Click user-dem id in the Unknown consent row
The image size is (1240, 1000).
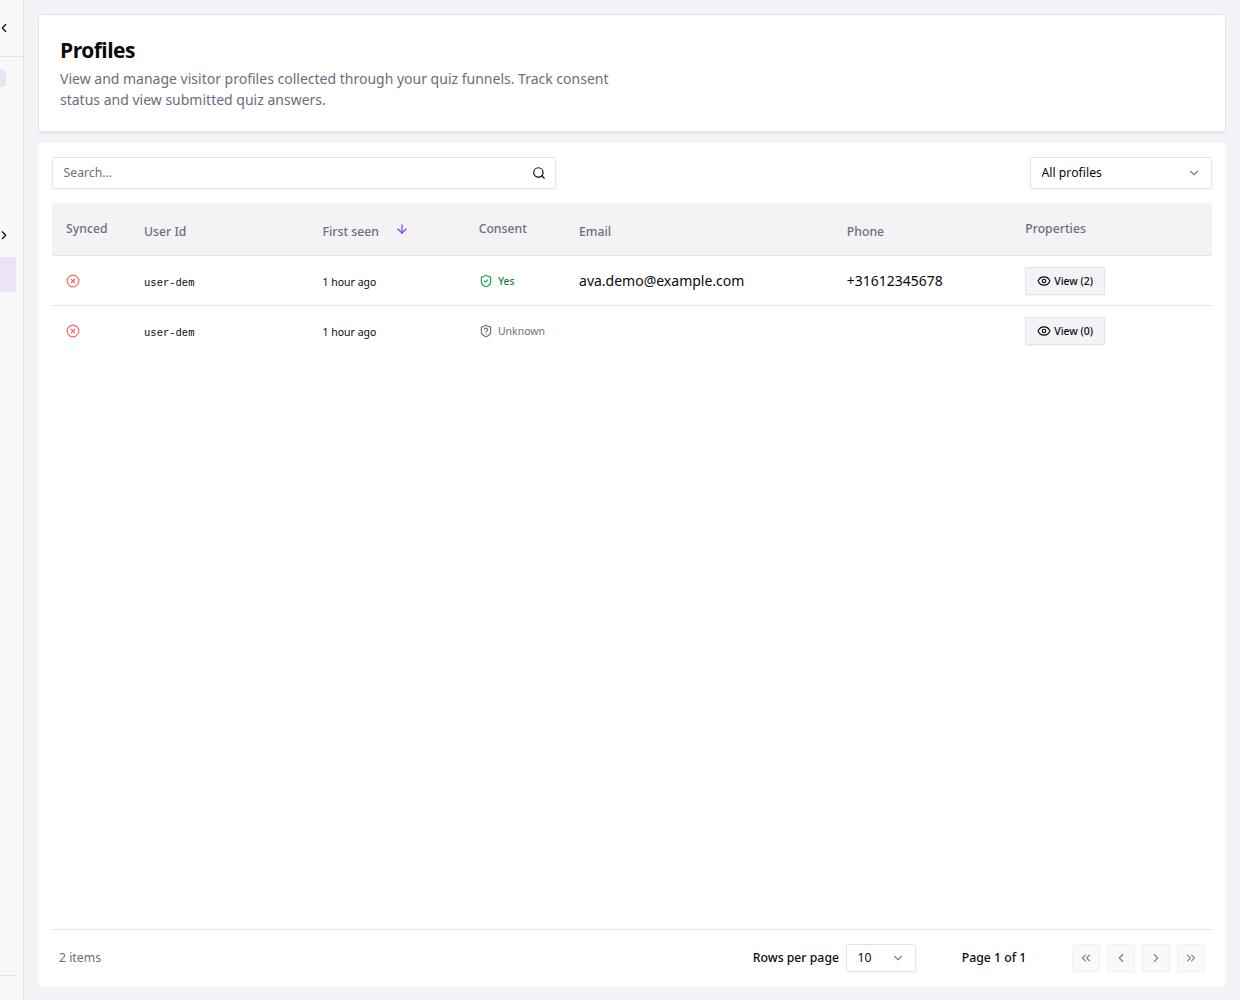(x=169, y=332)
